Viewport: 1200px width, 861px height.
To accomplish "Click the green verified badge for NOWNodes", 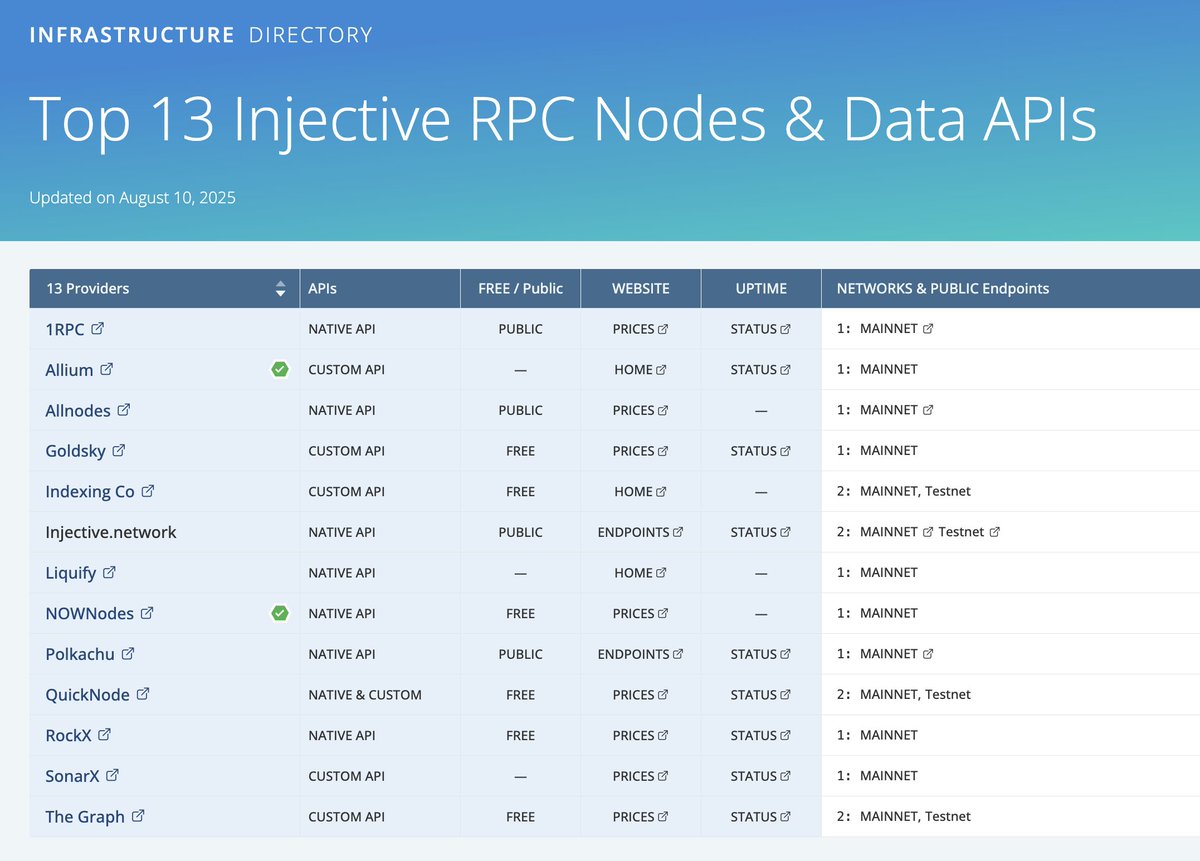I will tap(280, 614).
